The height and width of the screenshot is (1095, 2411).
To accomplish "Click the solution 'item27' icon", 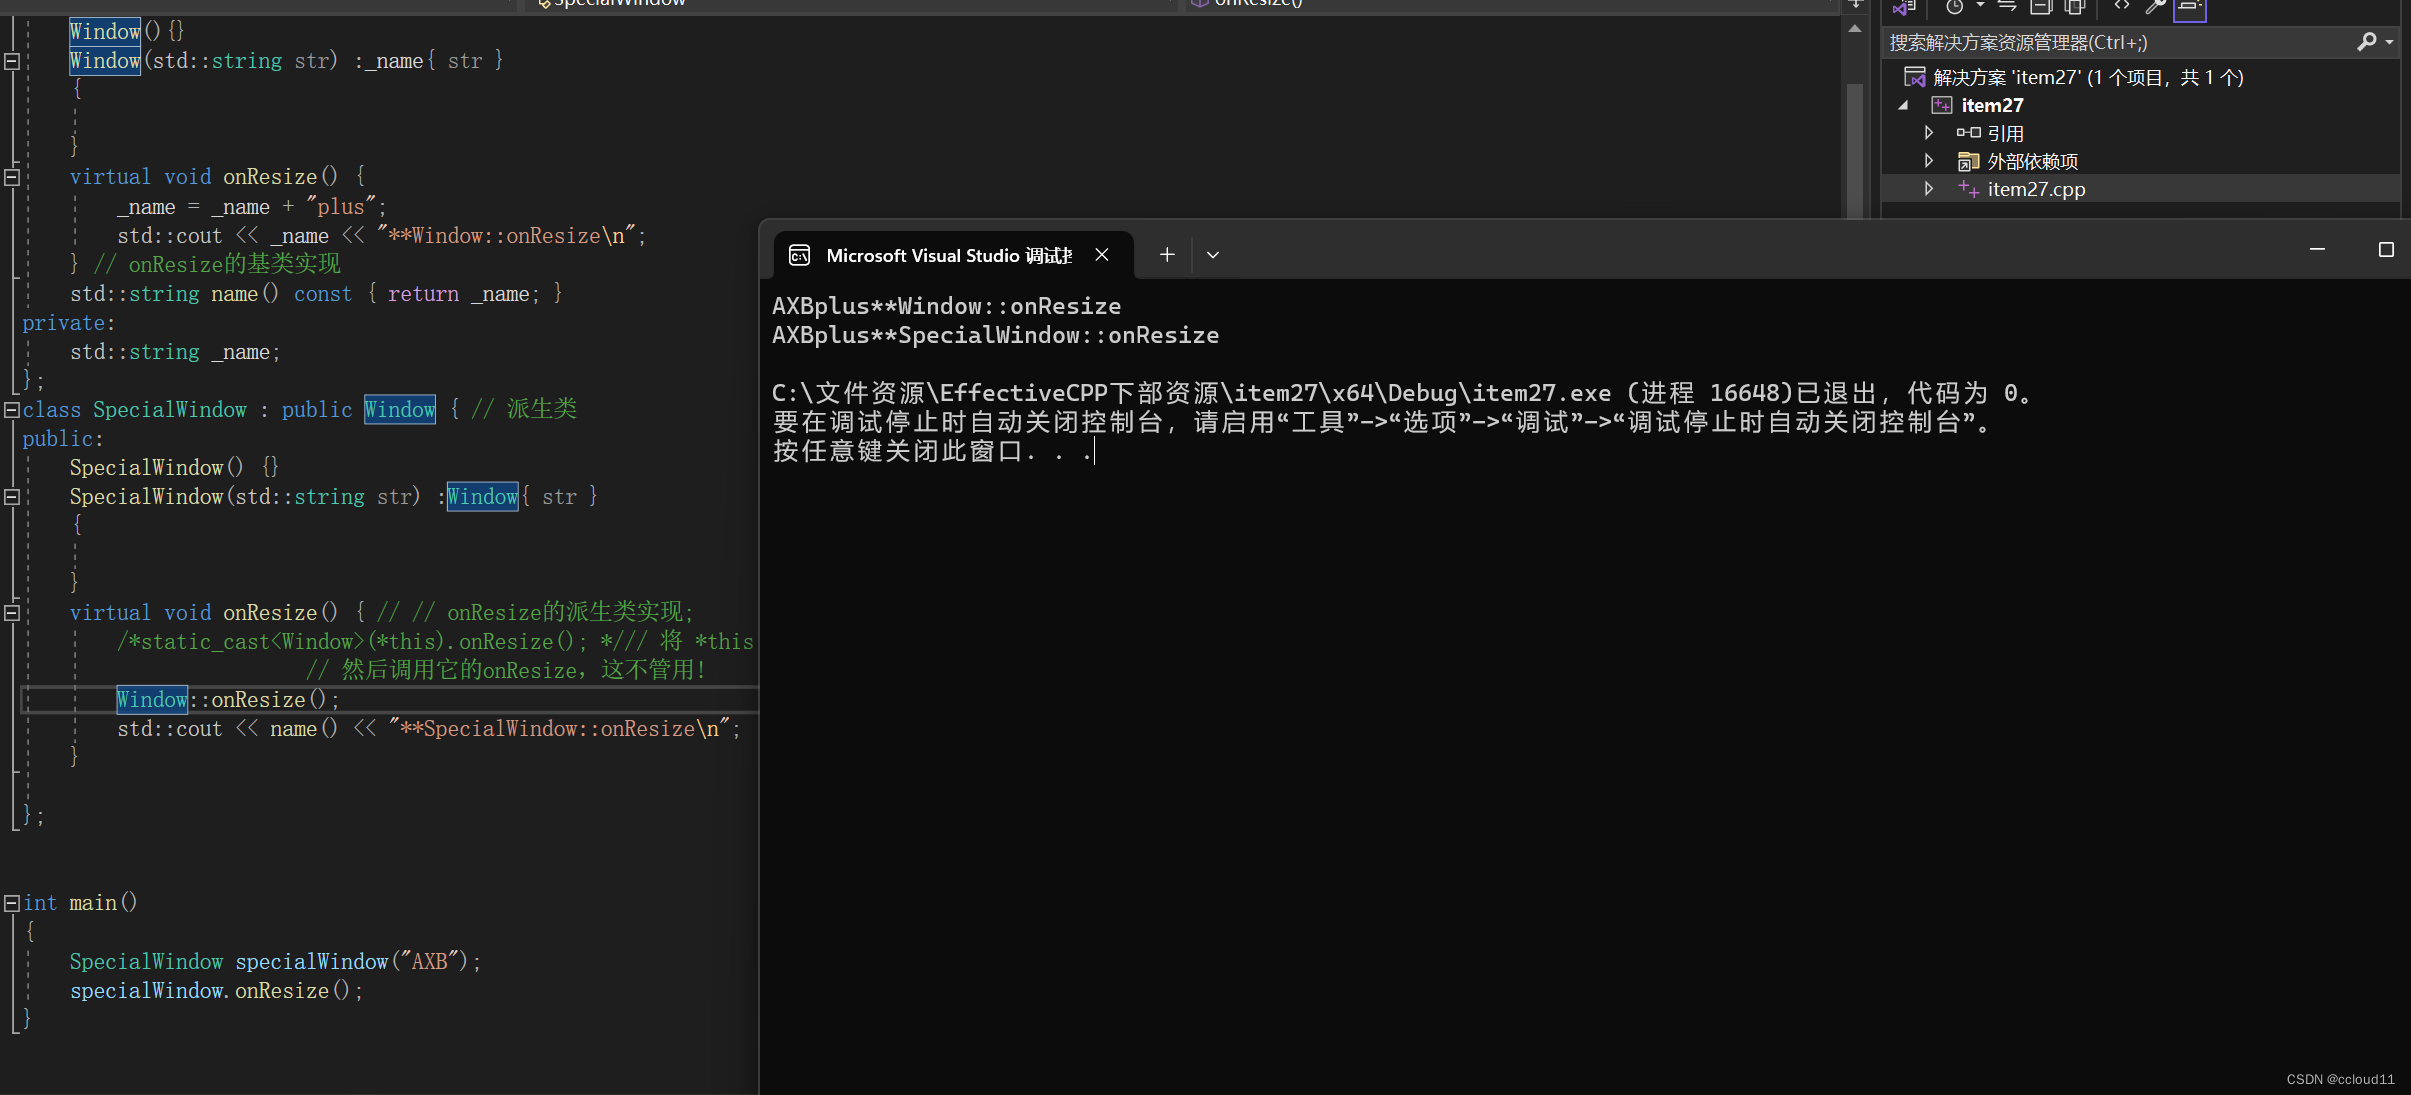I will (1915, 77).
